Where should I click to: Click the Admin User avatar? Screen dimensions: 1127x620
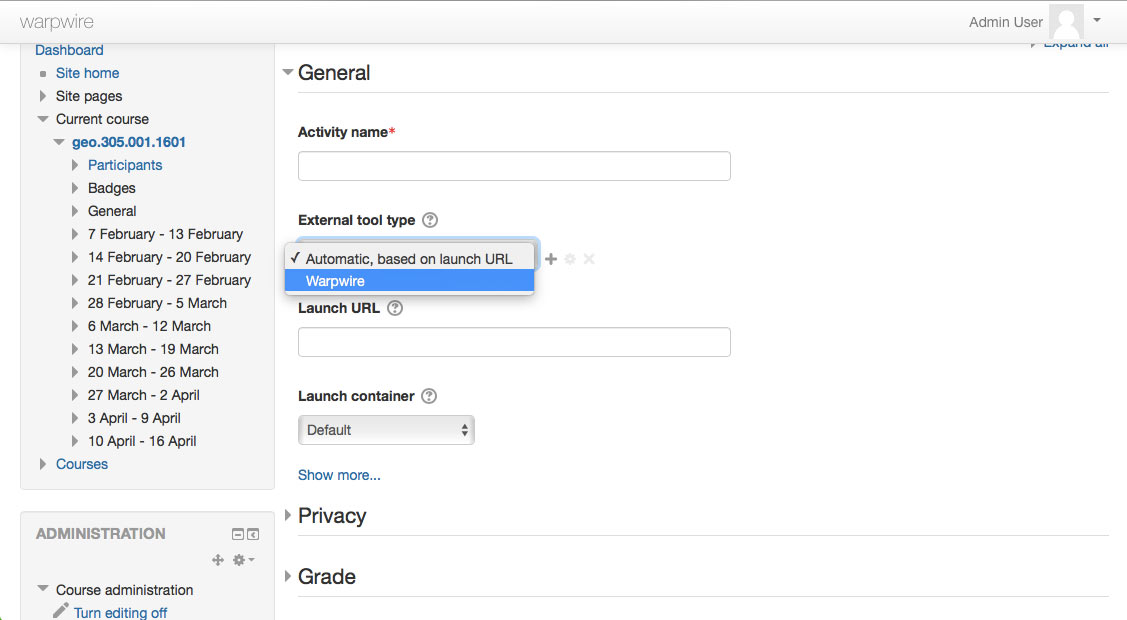[x=1066, y=22]
